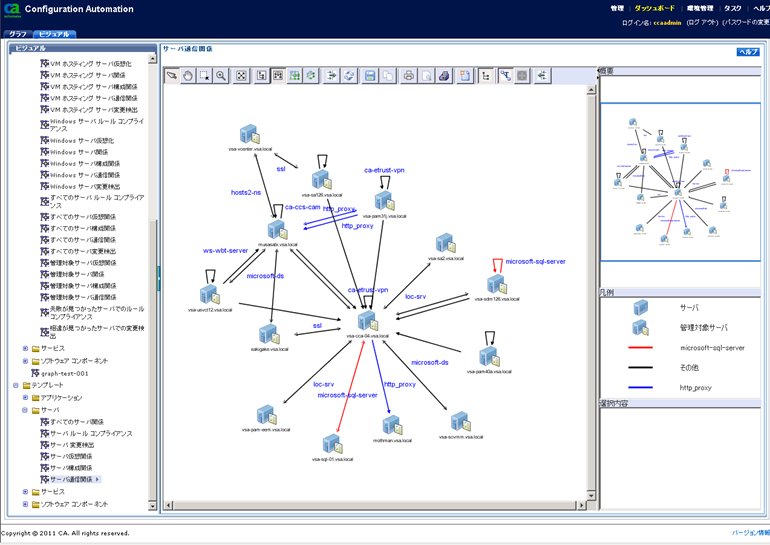The height and width of the screenshot is (545, 770).
Task: Expand ソフトウェア コンポーネント folder under テンプレート
Action: tap(25, 504)
